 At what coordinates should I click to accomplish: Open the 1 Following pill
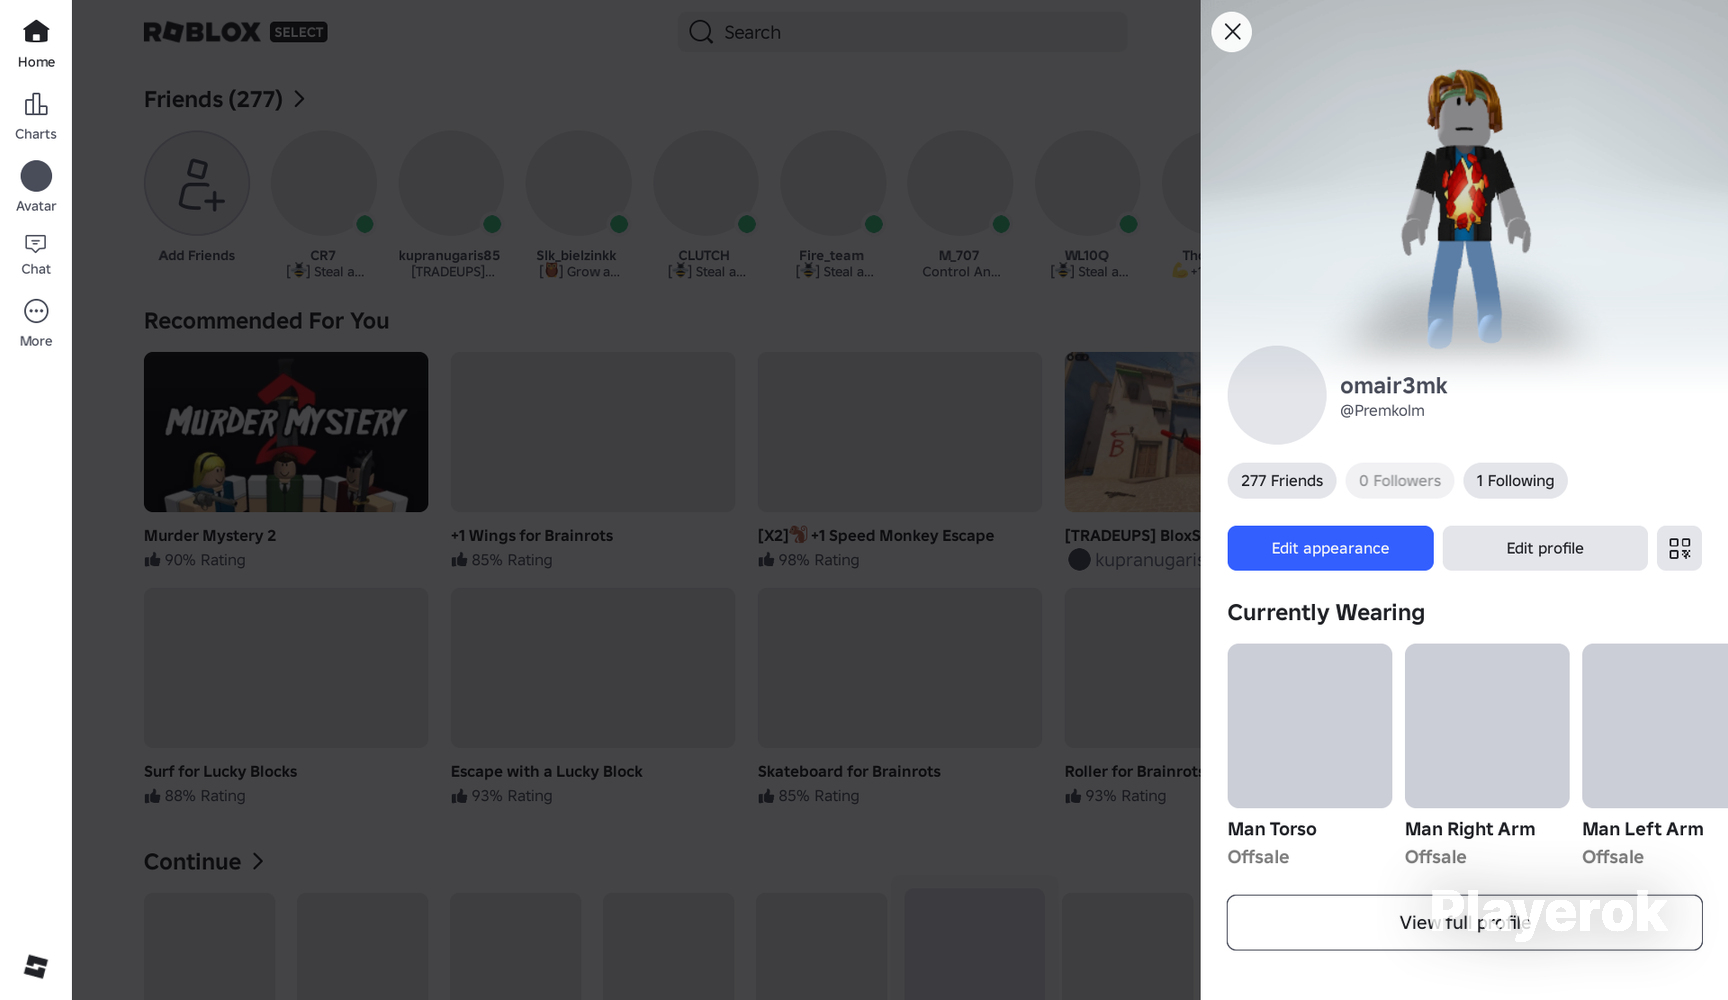(x=1515, y=481)
